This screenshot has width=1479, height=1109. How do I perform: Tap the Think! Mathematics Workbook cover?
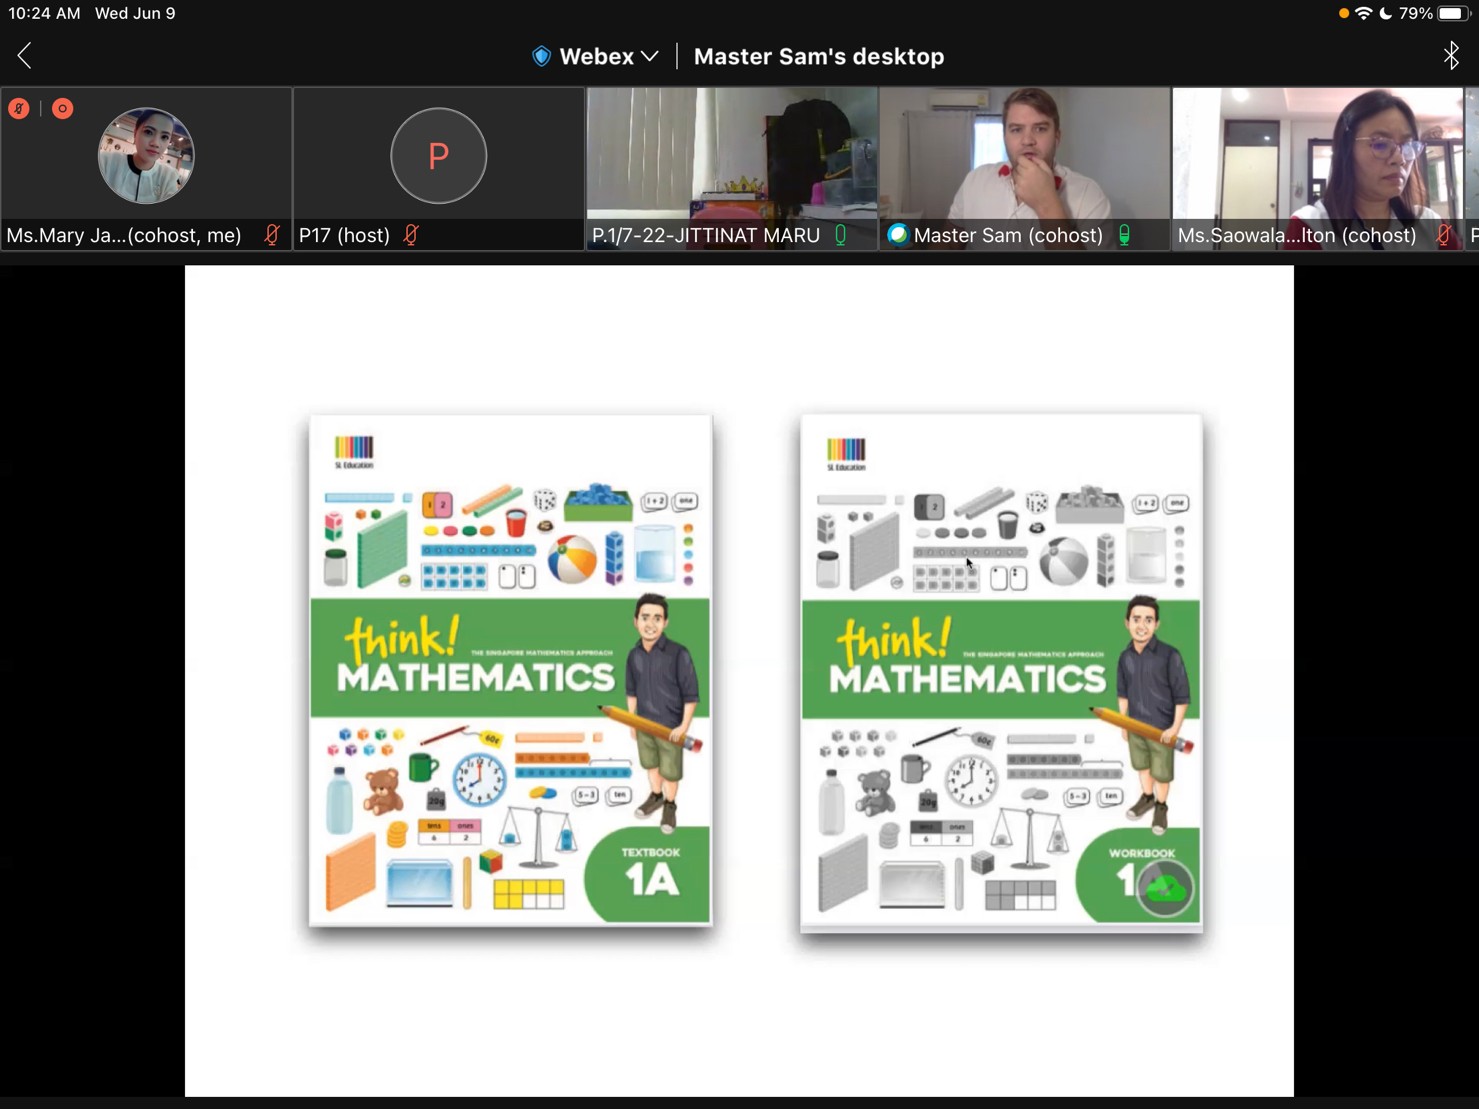click(x=1001, y=673)
